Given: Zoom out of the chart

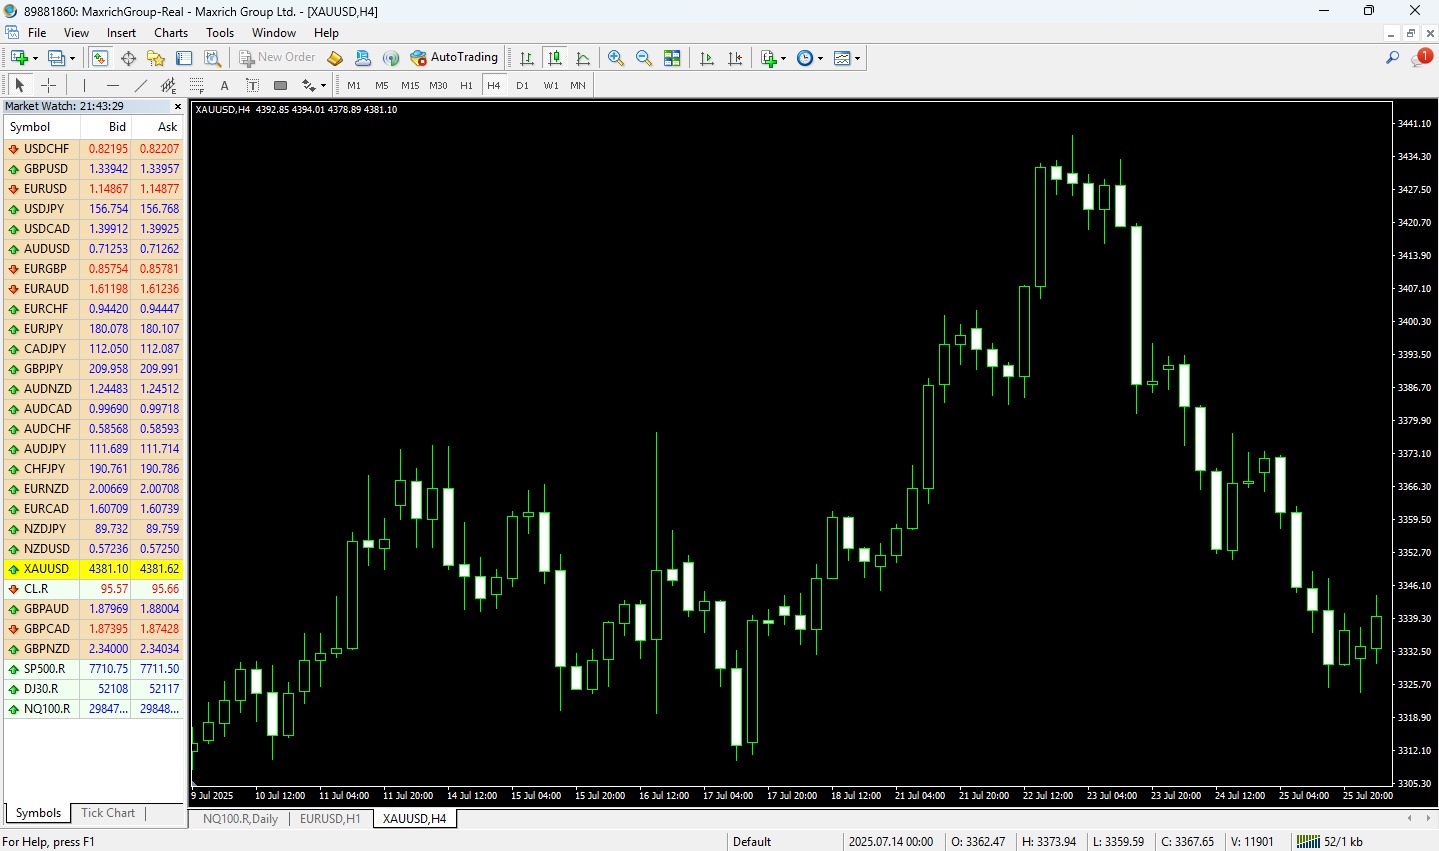Looking at the screenshot, I should point(644,58).
